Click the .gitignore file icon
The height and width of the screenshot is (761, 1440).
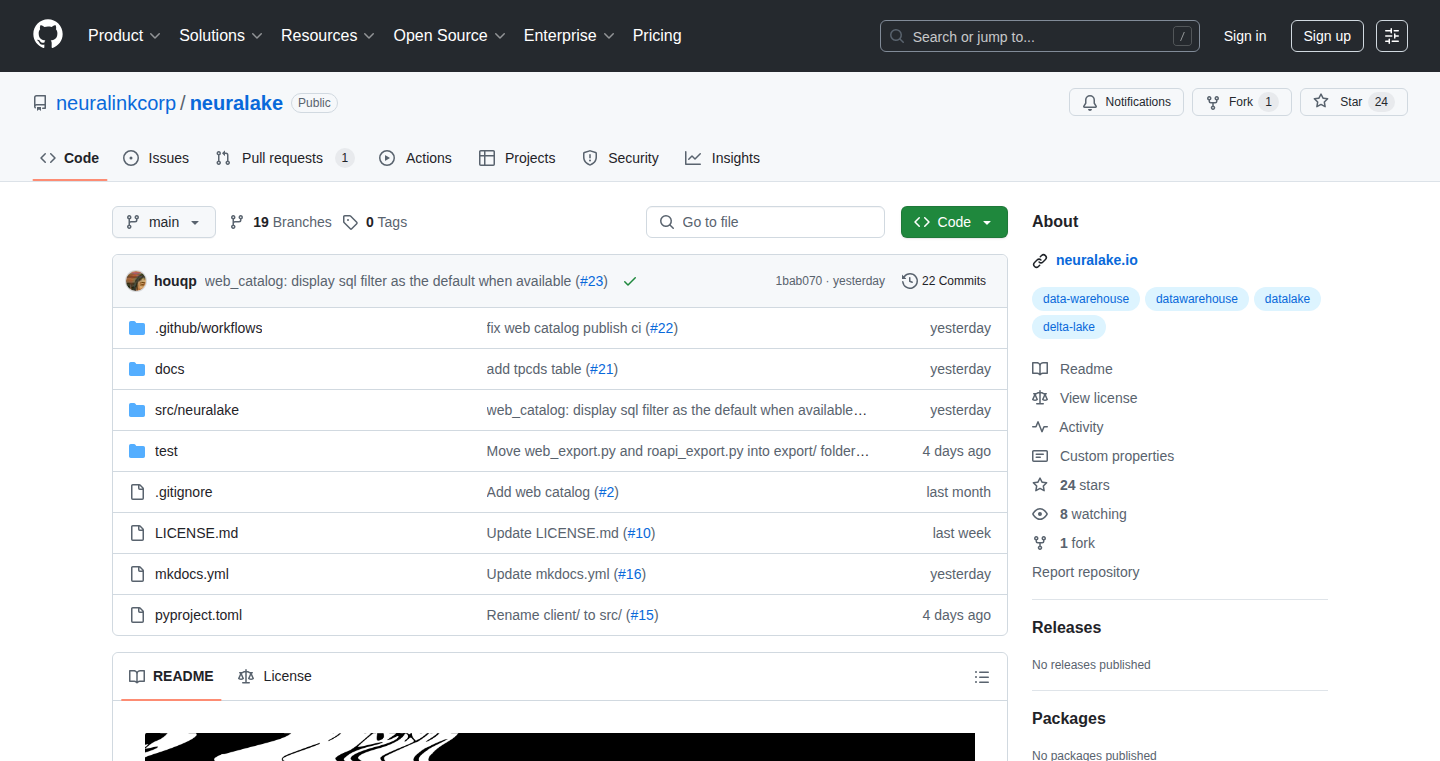tap(137, 492)
